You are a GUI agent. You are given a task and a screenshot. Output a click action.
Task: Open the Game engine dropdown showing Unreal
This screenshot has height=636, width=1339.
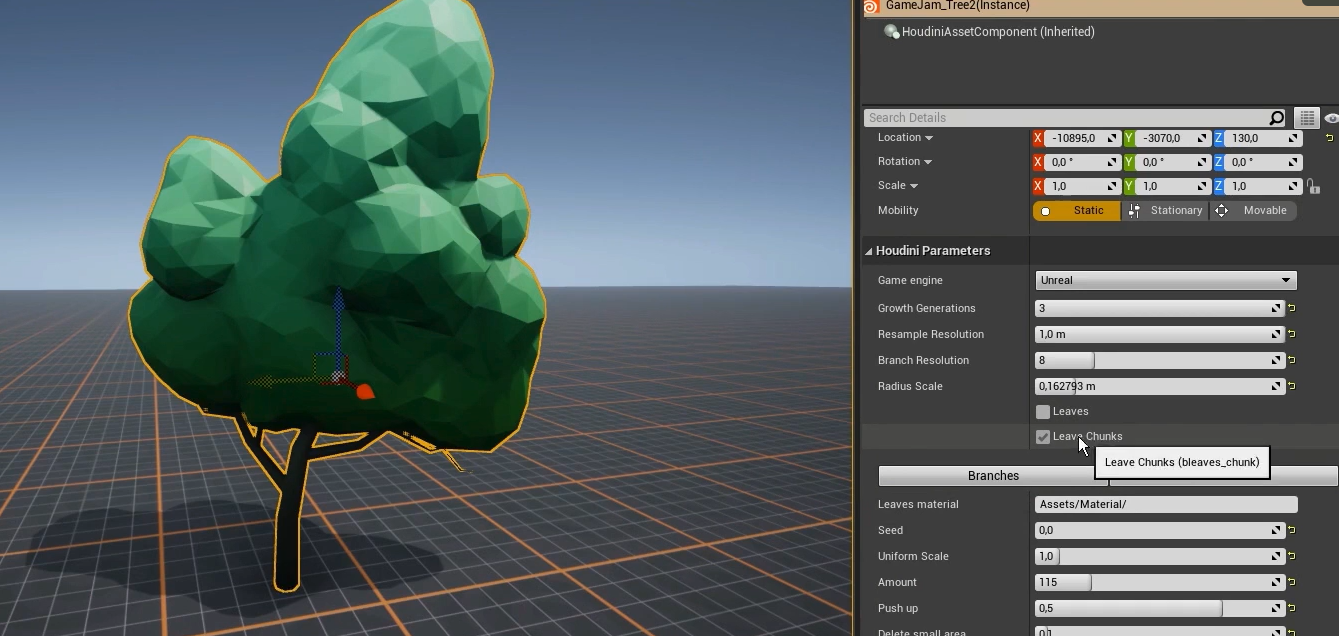(1166, 280)
